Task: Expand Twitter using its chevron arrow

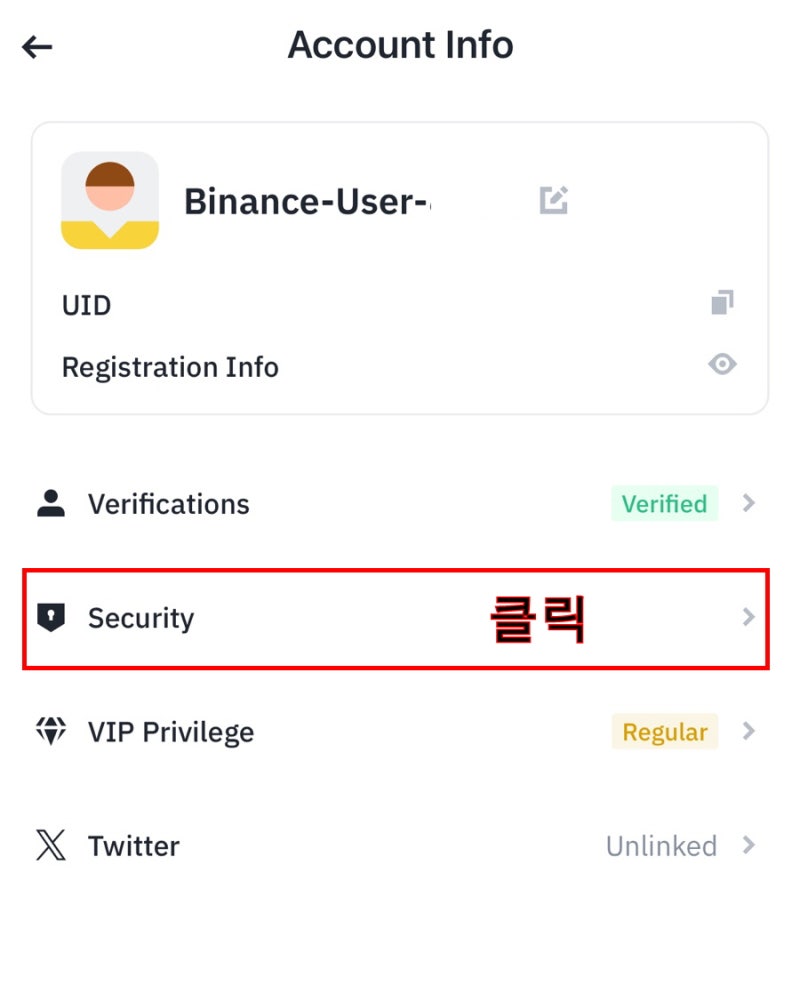Action: tap(749, 845)
